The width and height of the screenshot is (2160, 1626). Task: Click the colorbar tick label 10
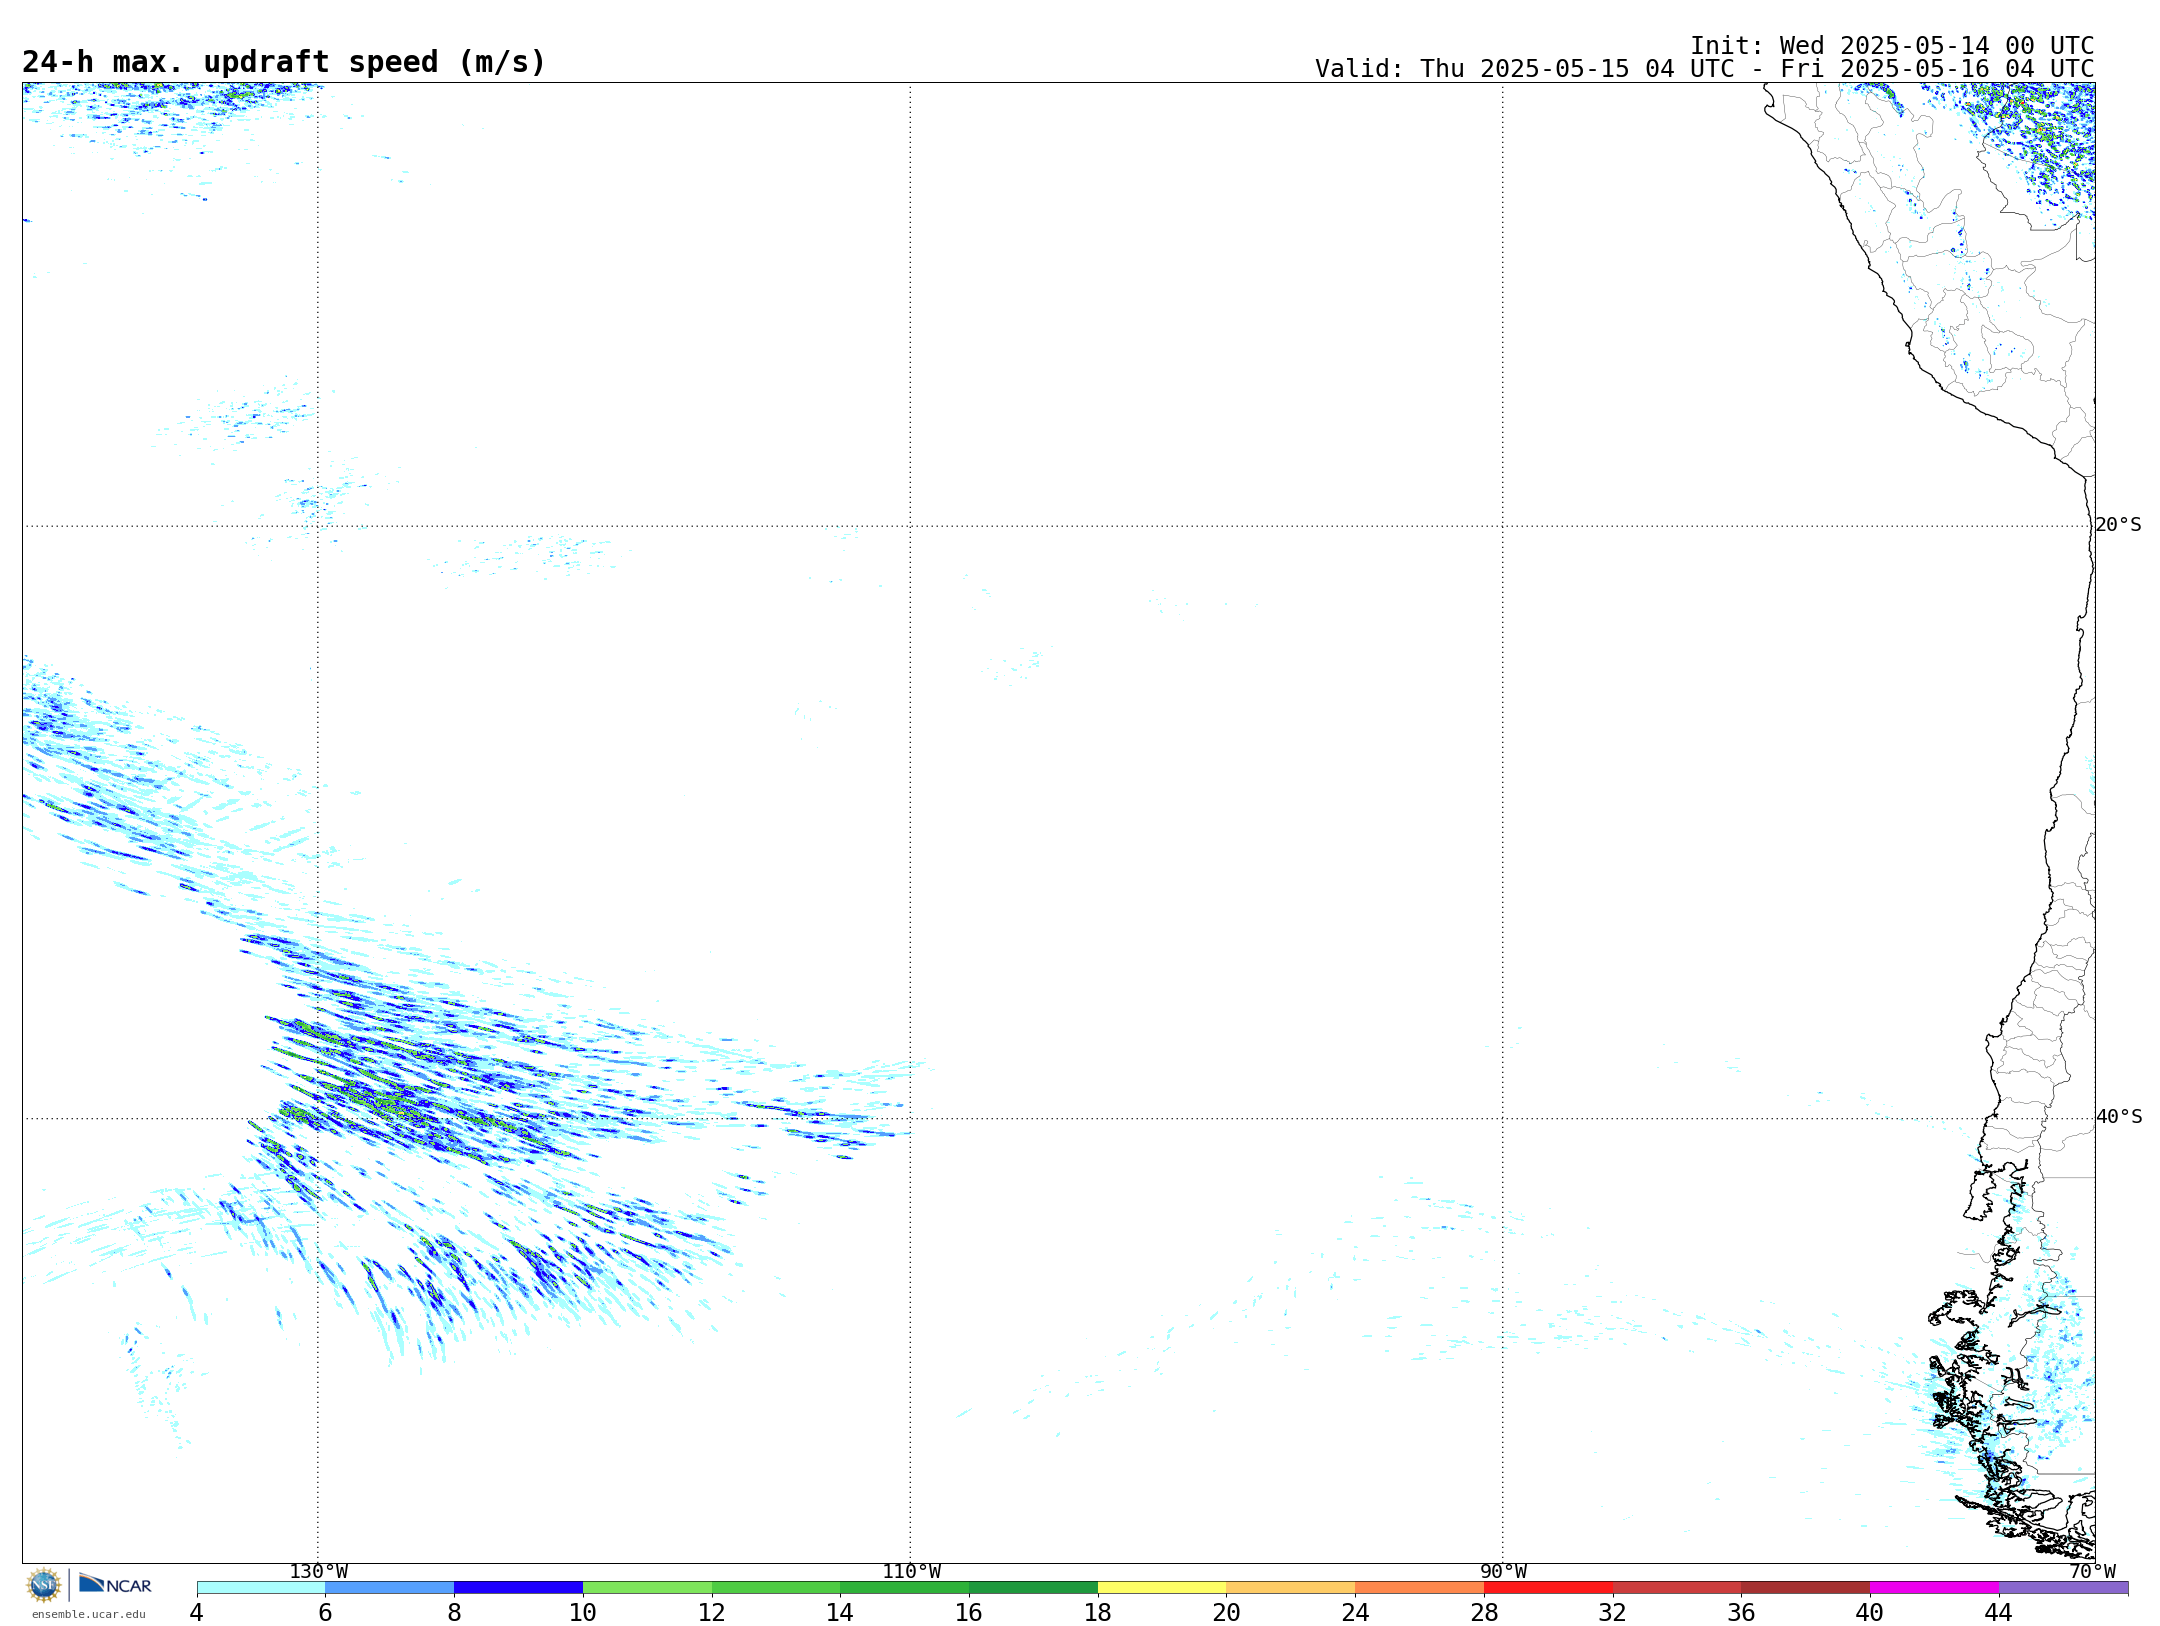pos(583,1613)
